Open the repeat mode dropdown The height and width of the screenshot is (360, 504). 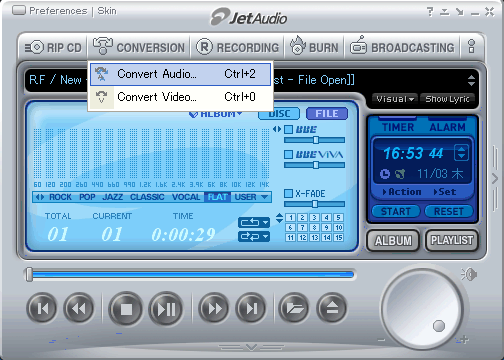[x=254, y=222]
